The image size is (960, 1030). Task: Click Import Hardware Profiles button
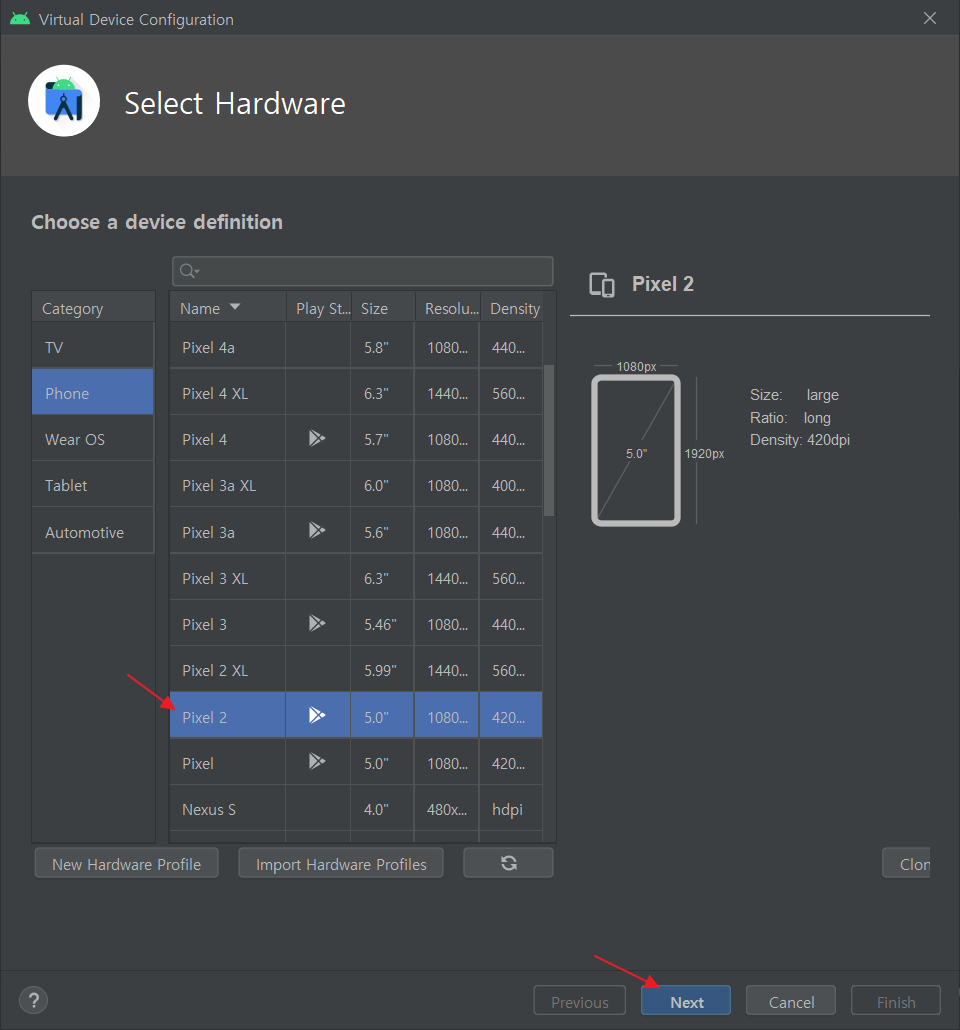(x=341, y=863)
